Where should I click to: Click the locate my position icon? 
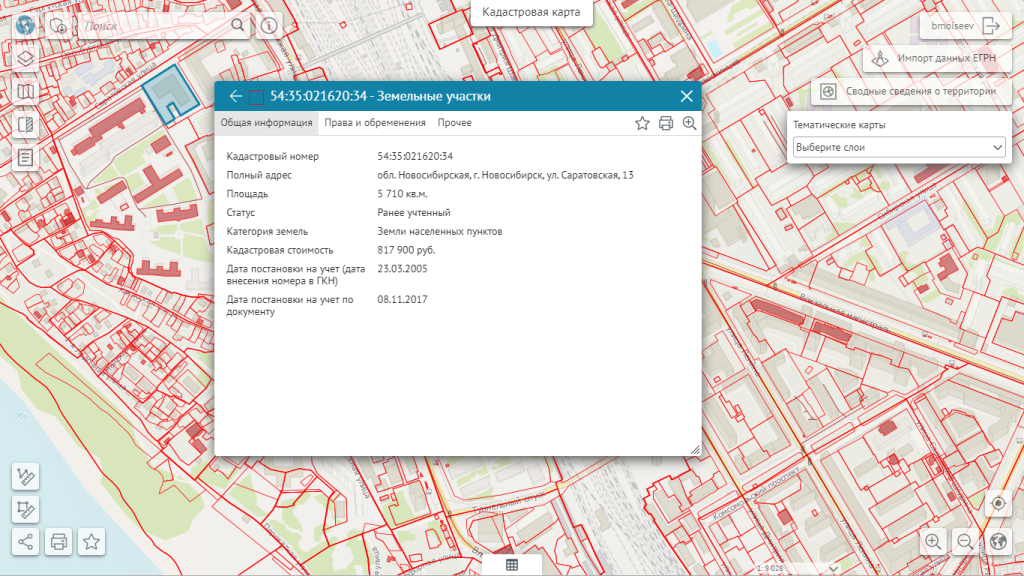tap(997, 504)
